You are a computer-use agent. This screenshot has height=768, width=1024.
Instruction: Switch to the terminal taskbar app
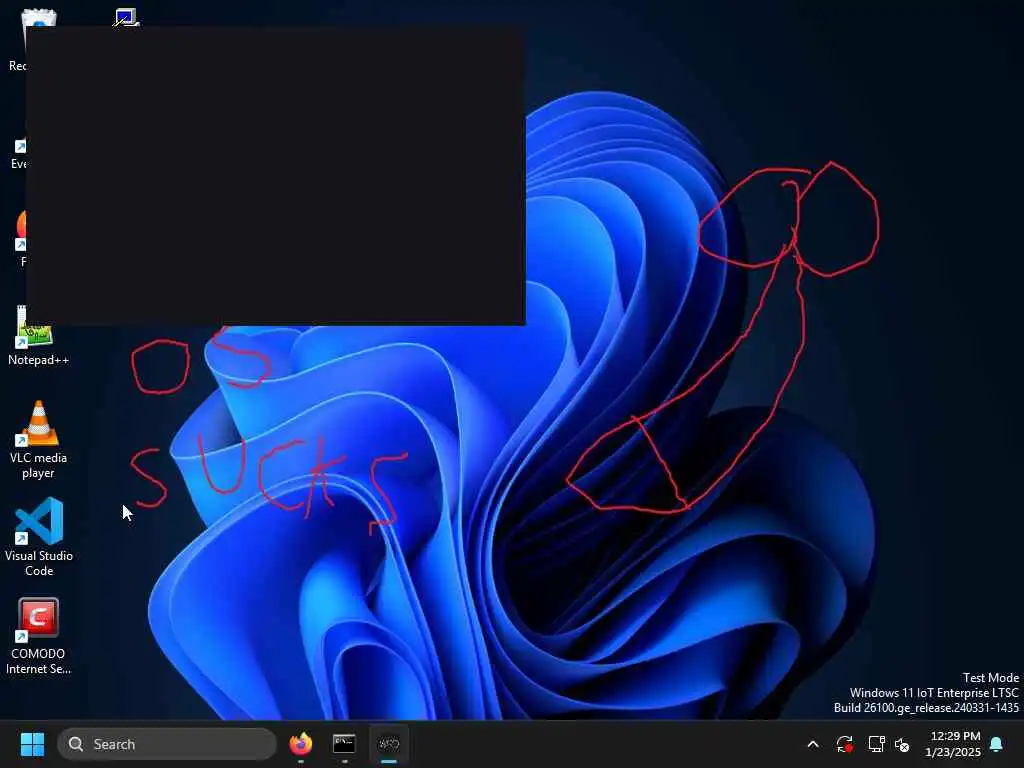click(344, 744)
